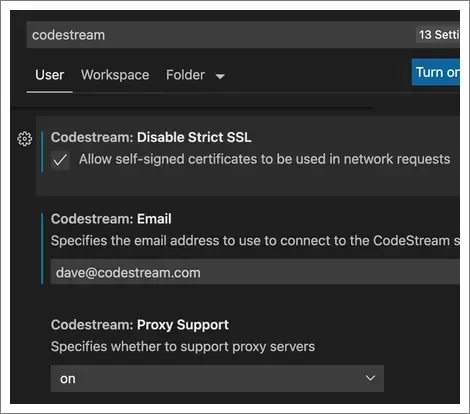Click the Codestream: Proxy Support setting title
Viewport: 470px width, 414px height.
tap(140, 325)
